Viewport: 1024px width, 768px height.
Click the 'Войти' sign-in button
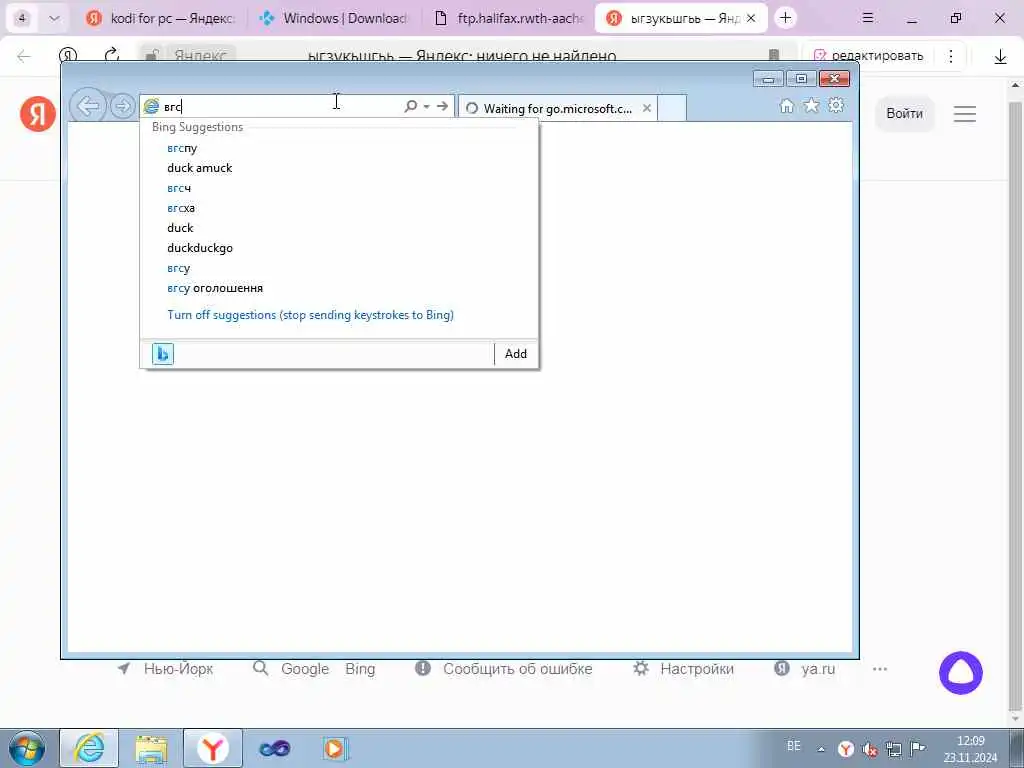[904, 114]
